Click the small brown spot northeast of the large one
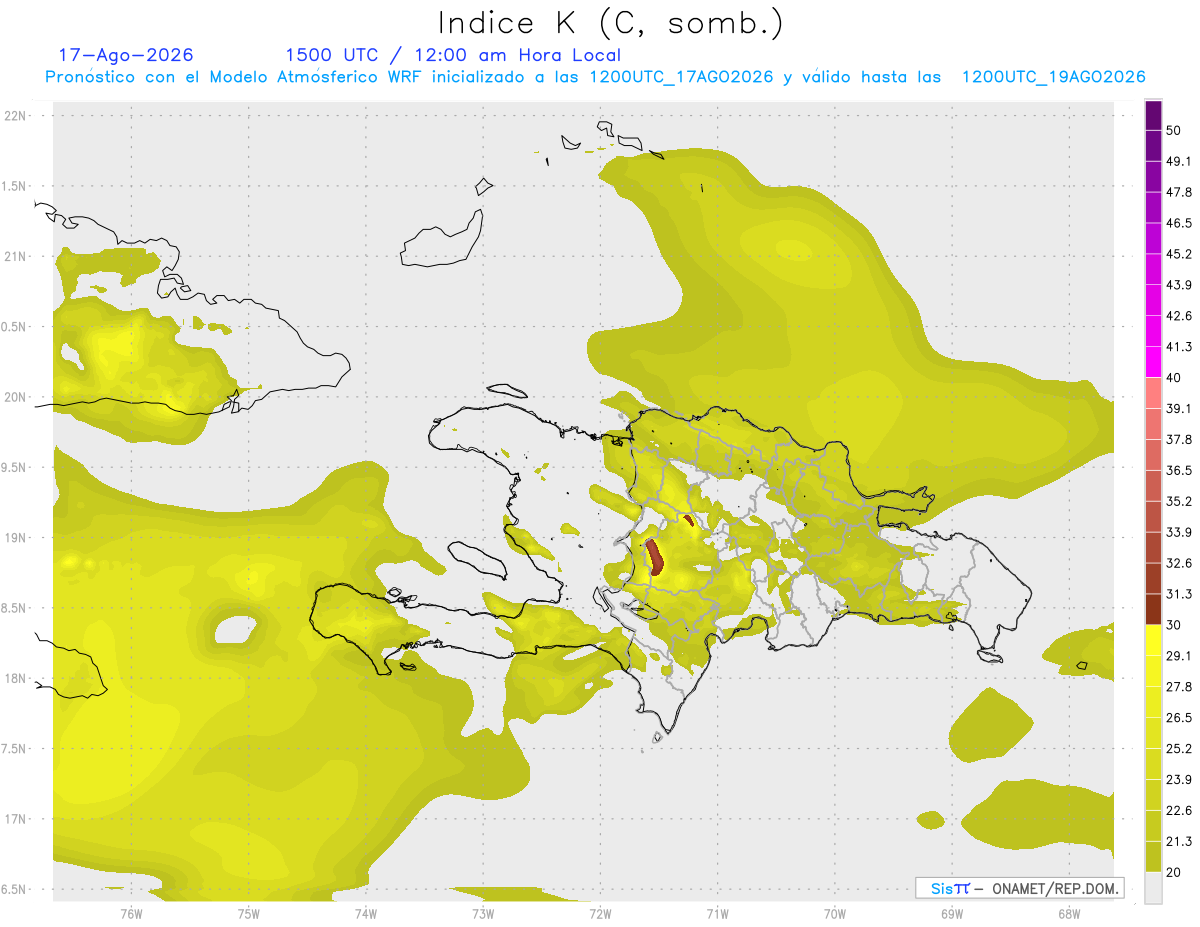The width and height of the screenshot is (1200, 927). click(689, 520)
